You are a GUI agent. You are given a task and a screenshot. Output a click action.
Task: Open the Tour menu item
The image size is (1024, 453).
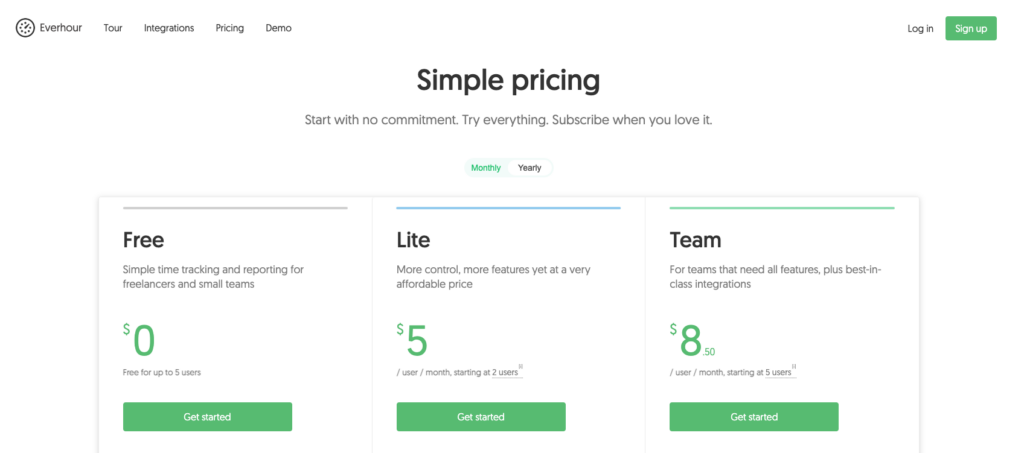click(113, 28)
